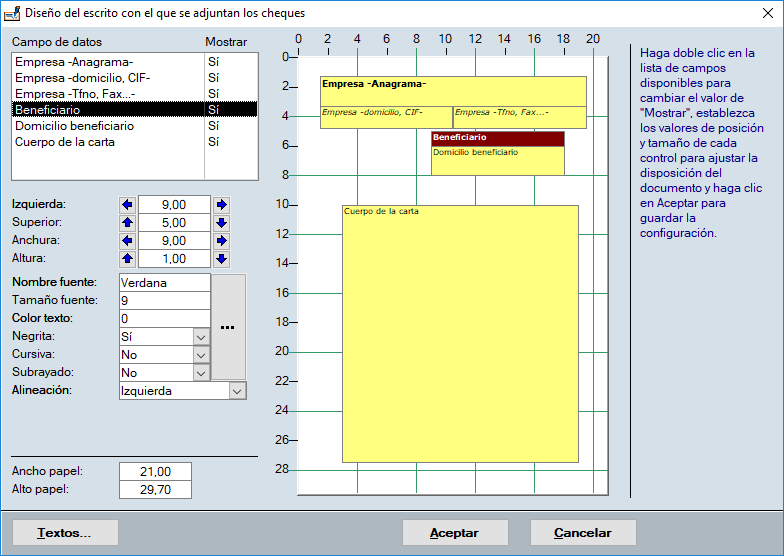Click the Color texto field

coord(164,318)
